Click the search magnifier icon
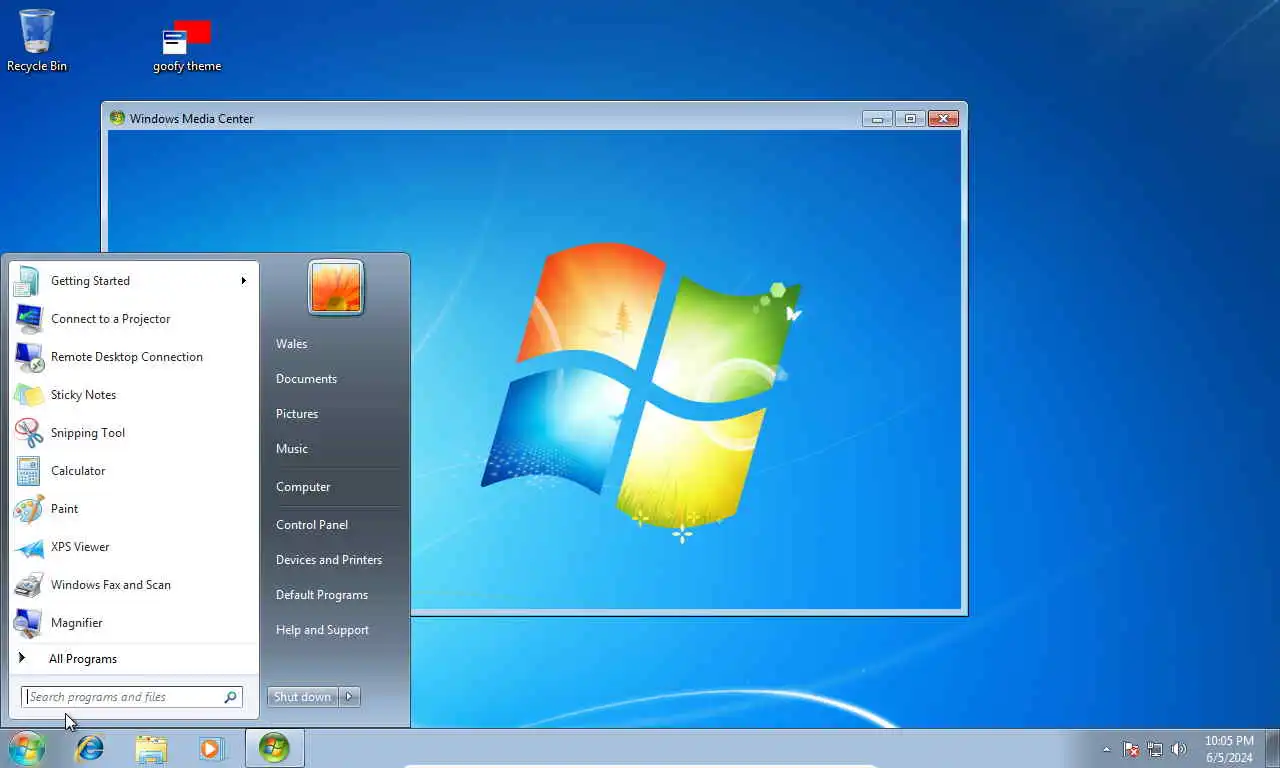This screenshot has height=768, width=1280. click(230, 697)
